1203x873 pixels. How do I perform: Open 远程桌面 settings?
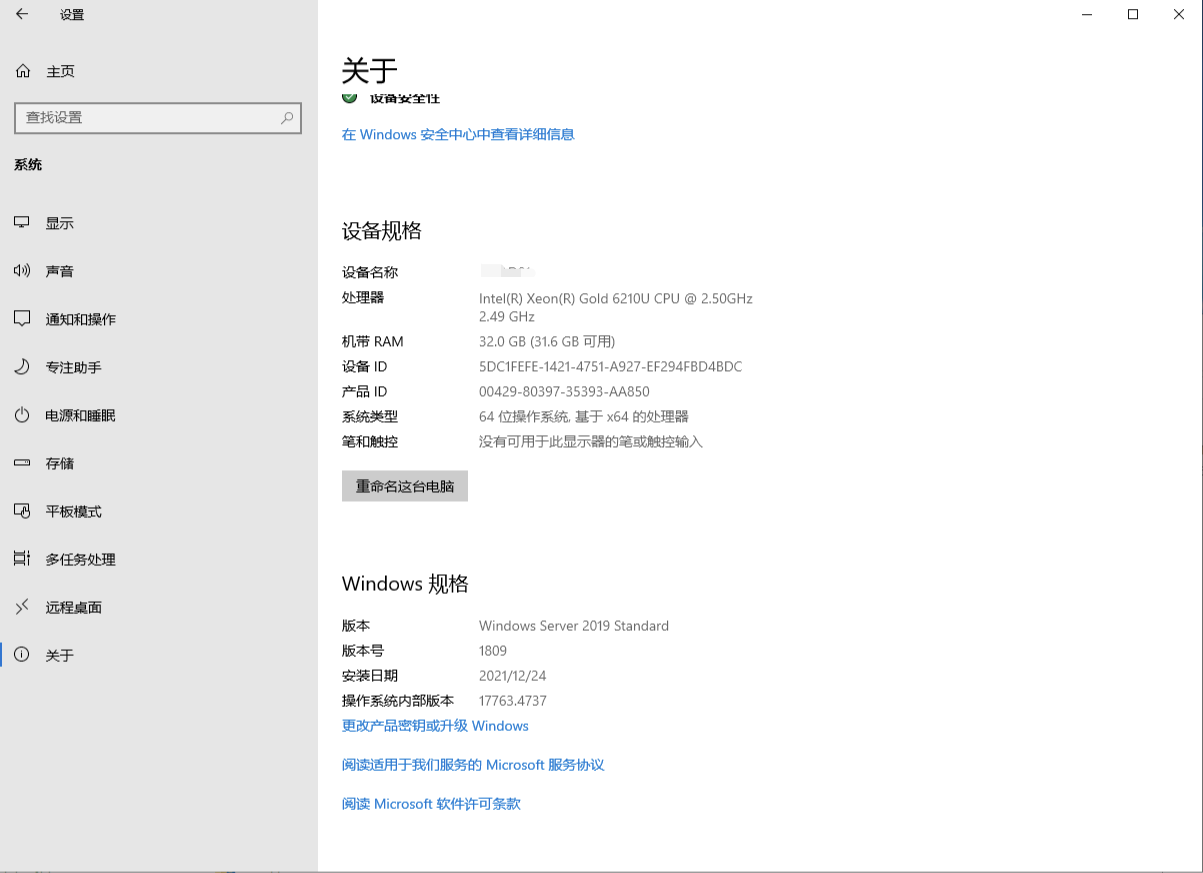click(159, 607)
